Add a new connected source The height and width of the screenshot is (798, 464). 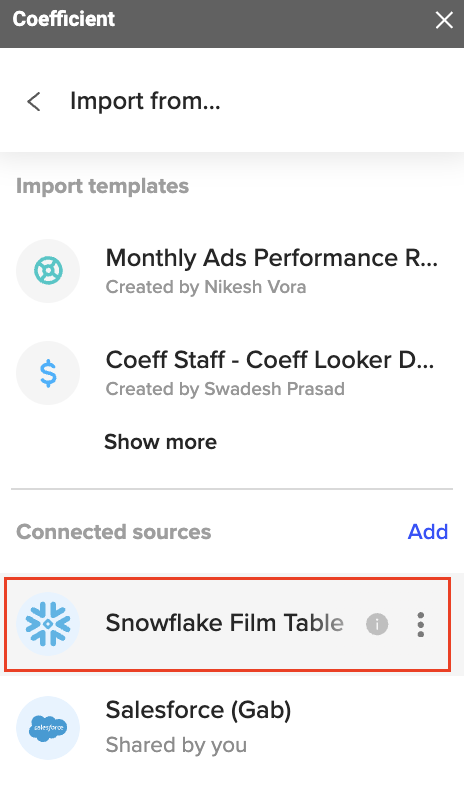coord(428,532)
